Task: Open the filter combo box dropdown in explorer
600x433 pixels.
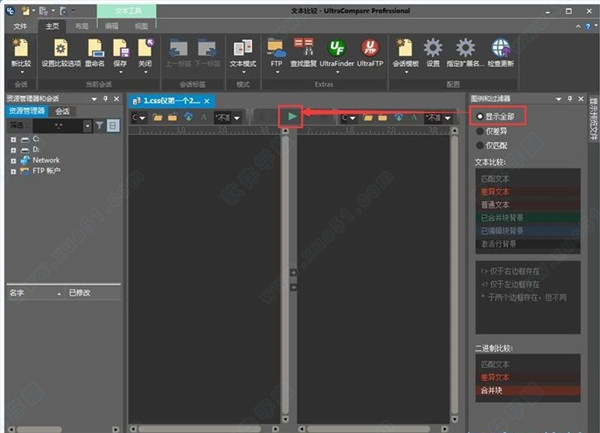Action: 88,125
